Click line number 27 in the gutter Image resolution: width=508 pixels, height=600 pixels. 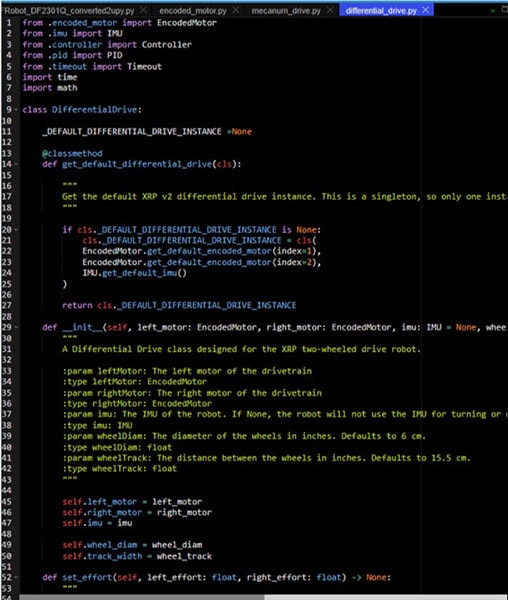coord(7,305)
